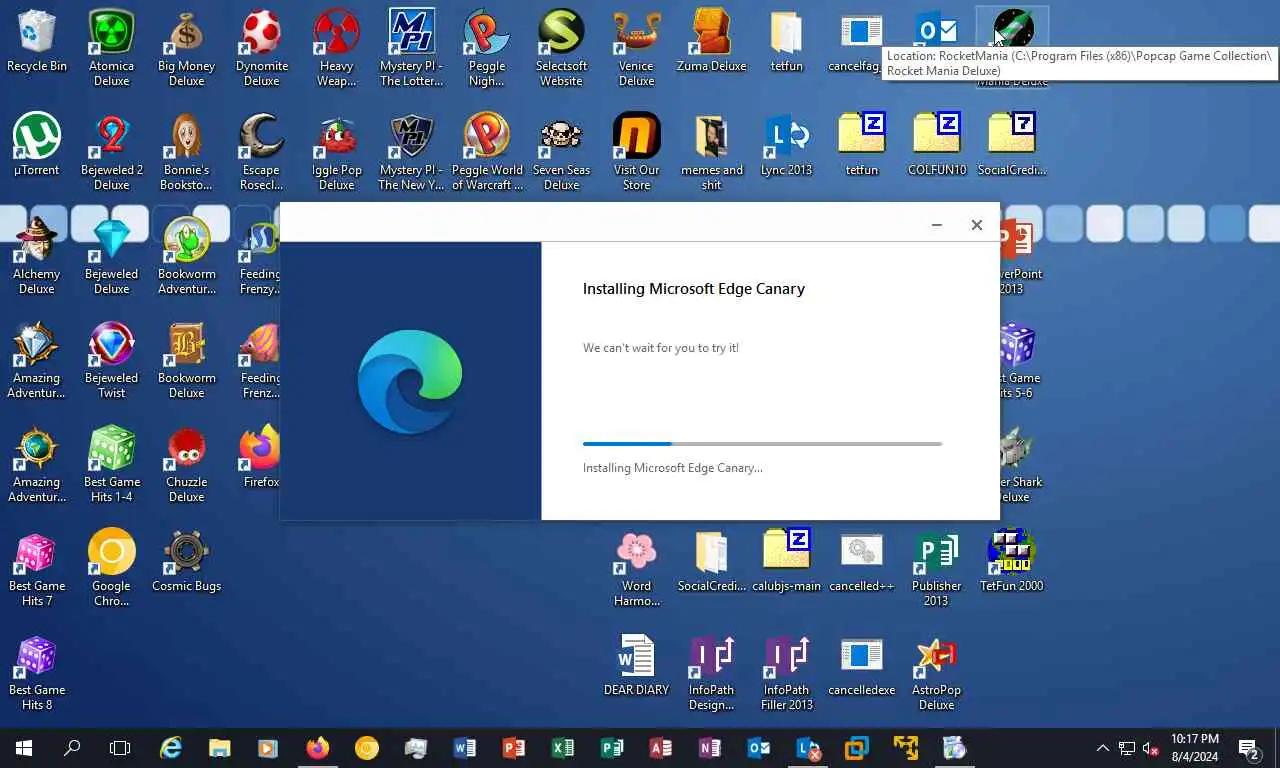This screenshot has height=768, width=1280.
Task: Launch Internet Explorer from the taskbar
Action: pos(171,748)
